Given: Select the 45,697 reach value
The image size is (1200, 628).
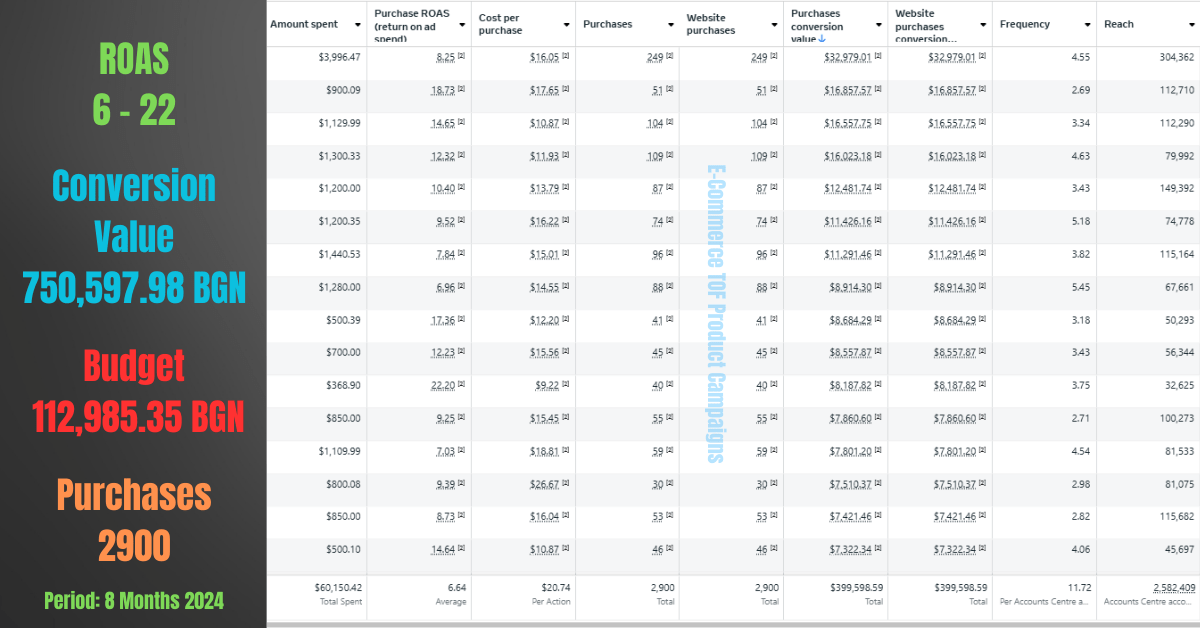Looking at the screenshot, I should click(x=1180, y=549).
